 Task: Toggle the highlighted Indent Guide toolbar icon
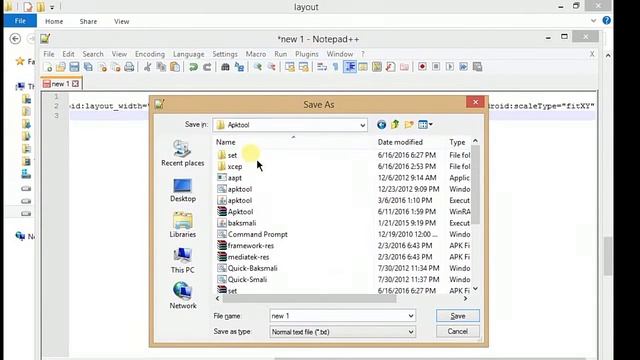[x=350, y=67]
